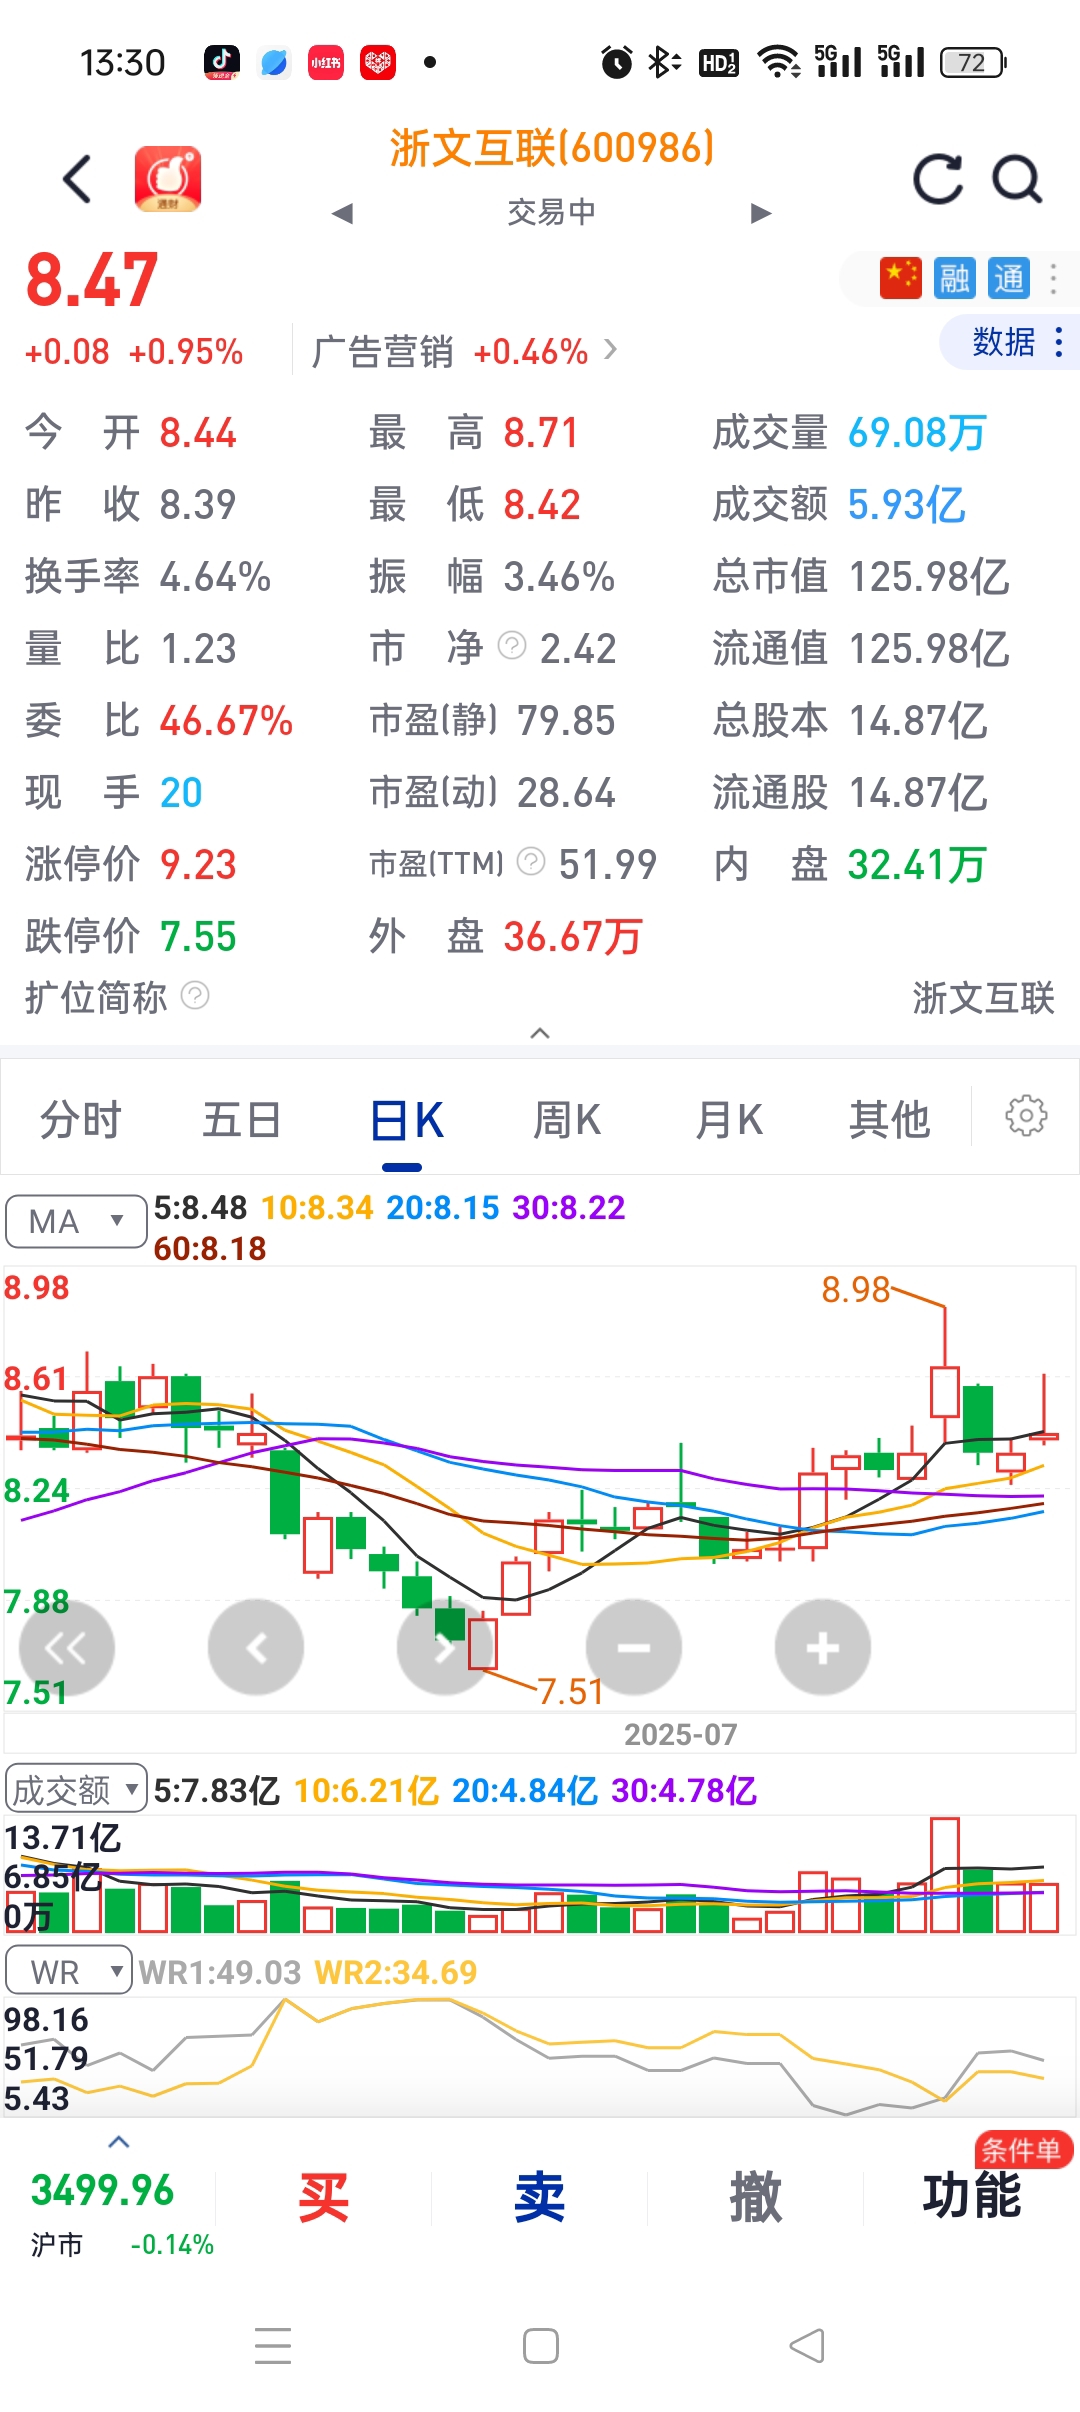Show 市盈(TTM) help question mark
Viewport: 1080px width, 2412px height.
pyautogui.click(x=531, y=861)
